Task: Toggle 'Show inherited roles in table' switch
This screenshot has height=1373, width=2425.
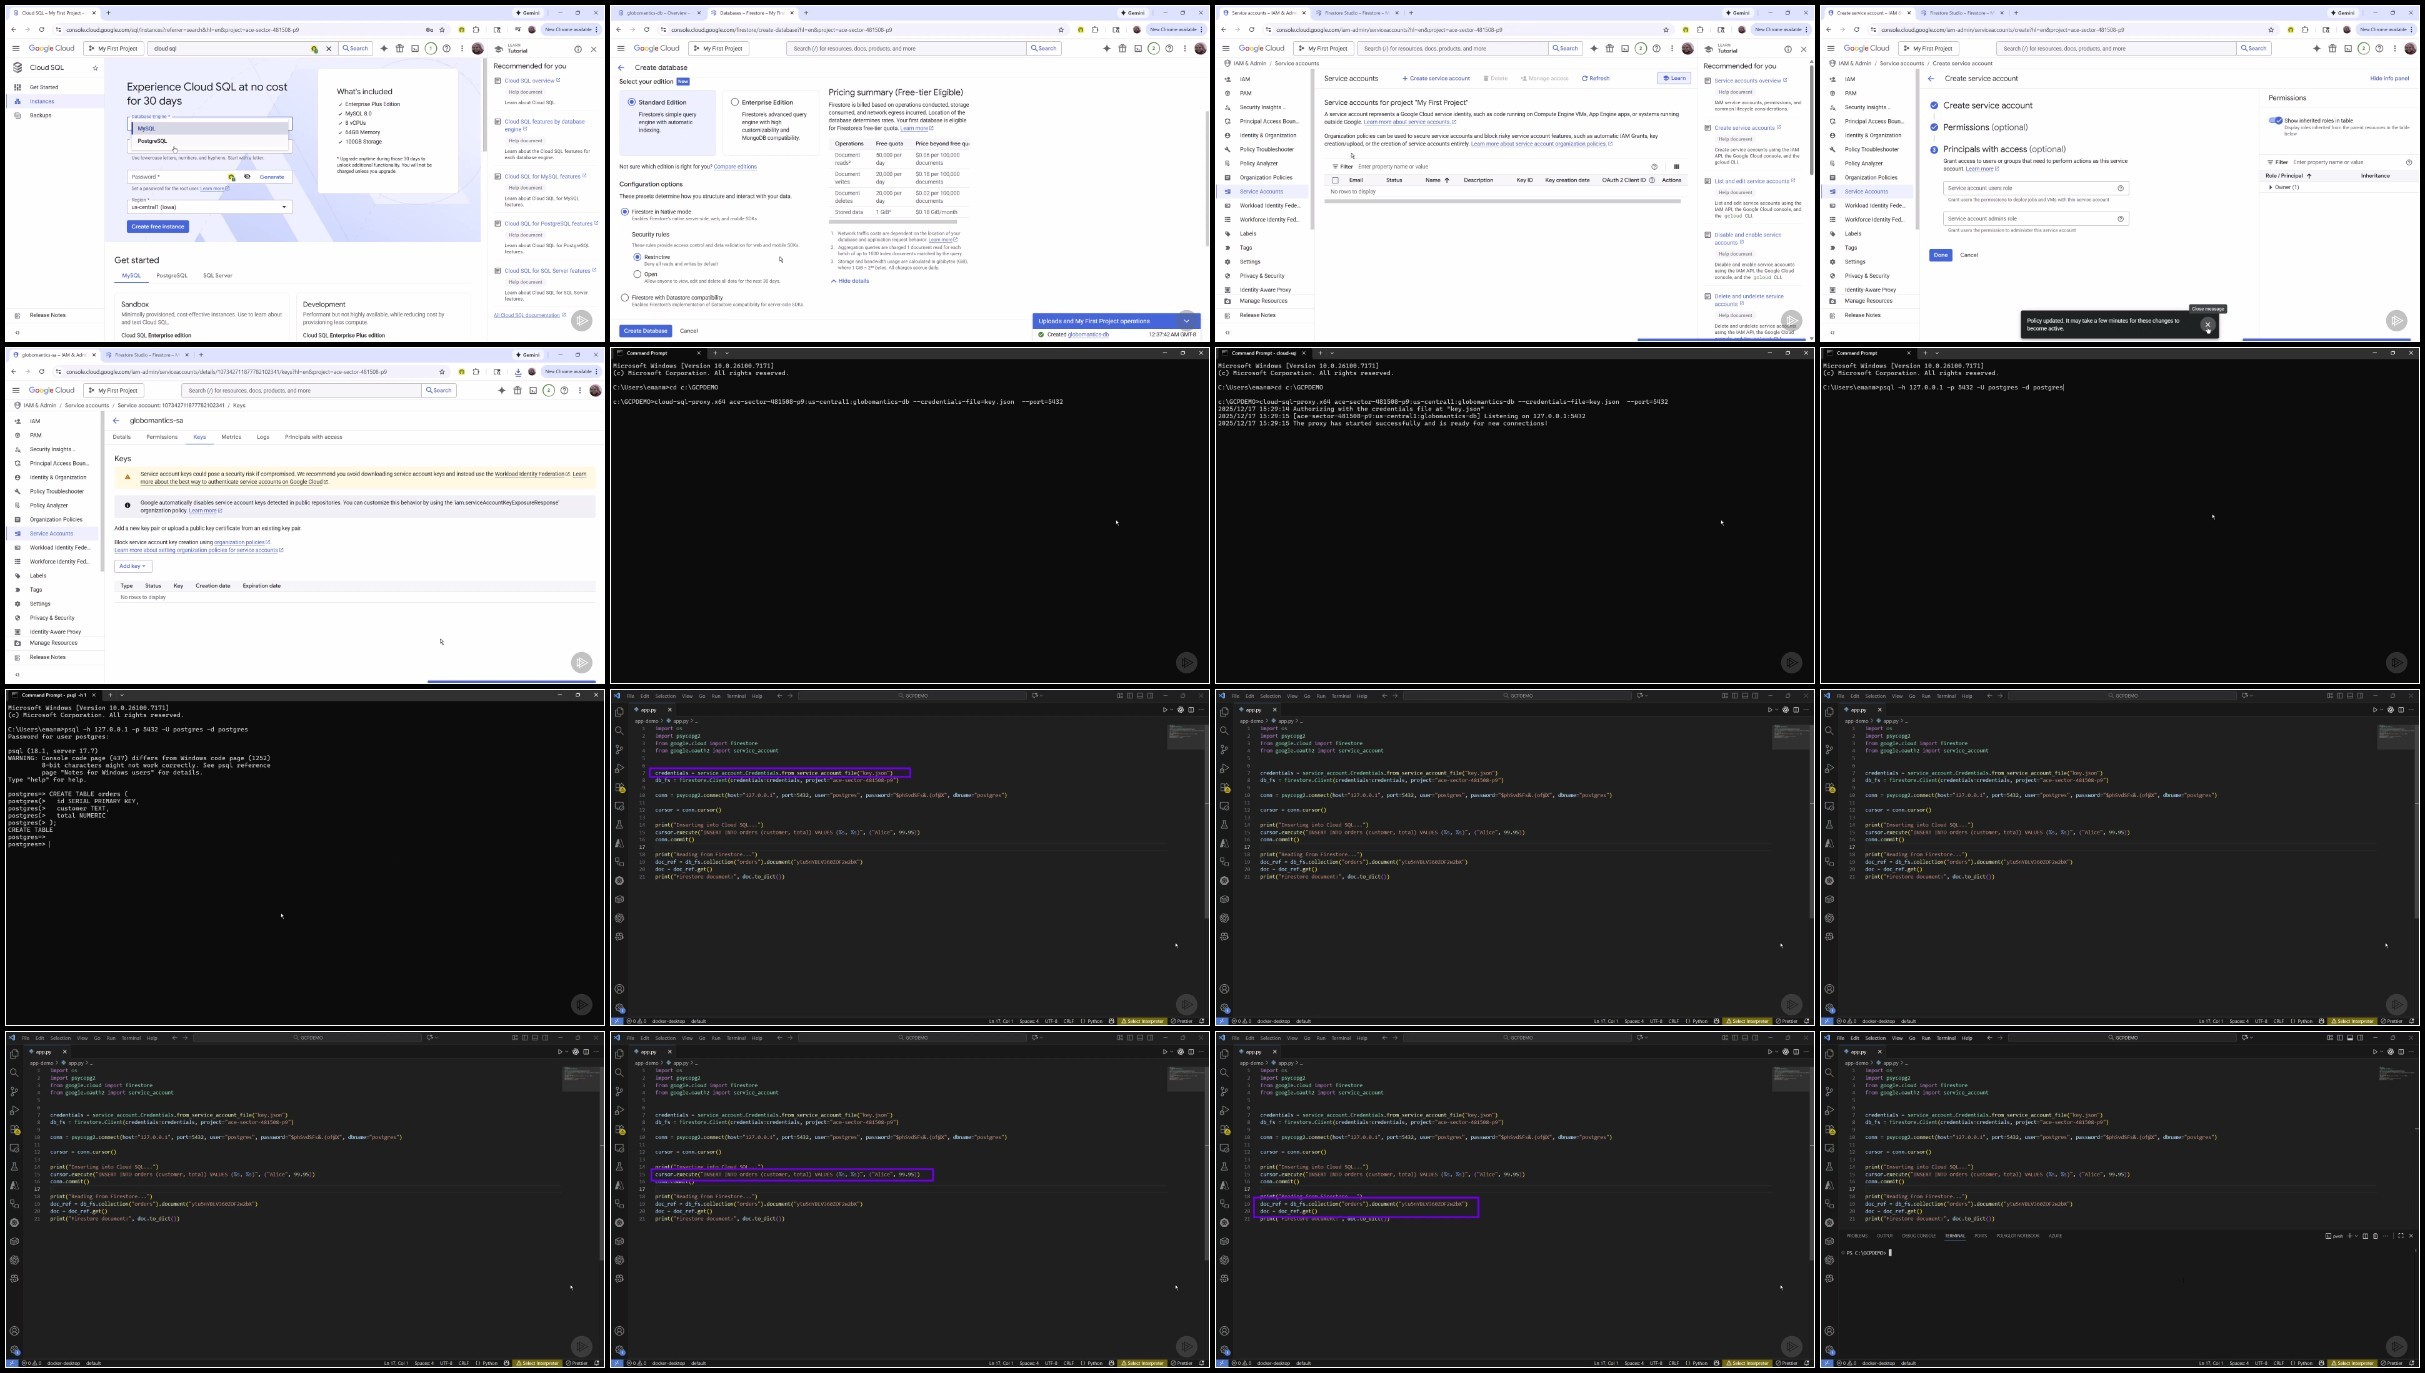Action: 2275,120
